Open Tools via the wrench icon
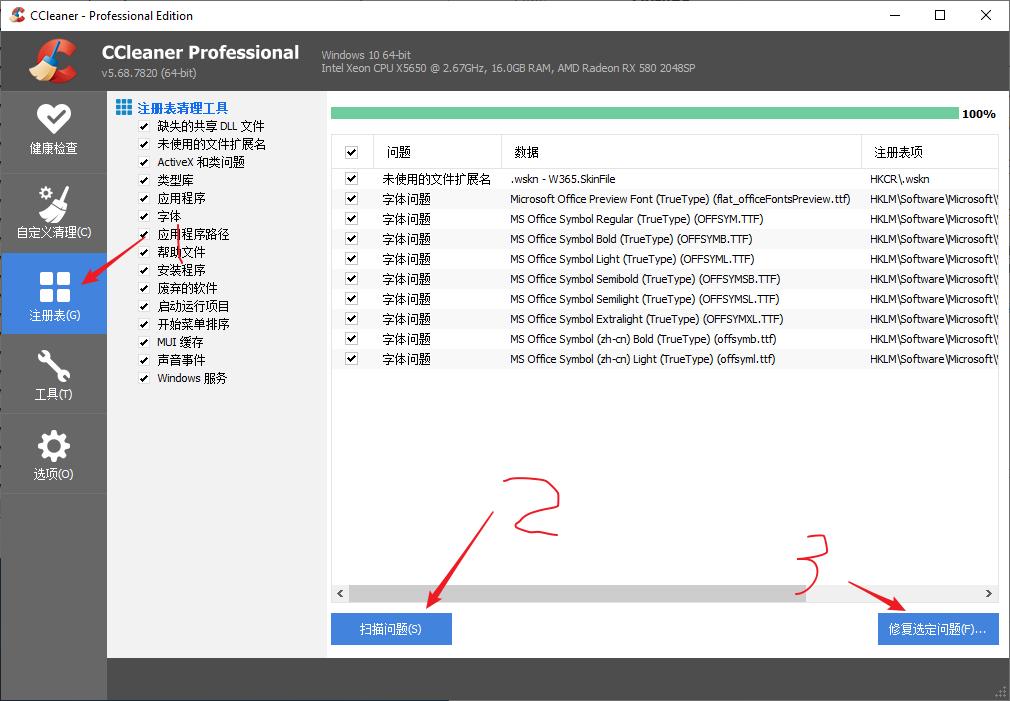The image size is (1010, 701). pos(52,368)
